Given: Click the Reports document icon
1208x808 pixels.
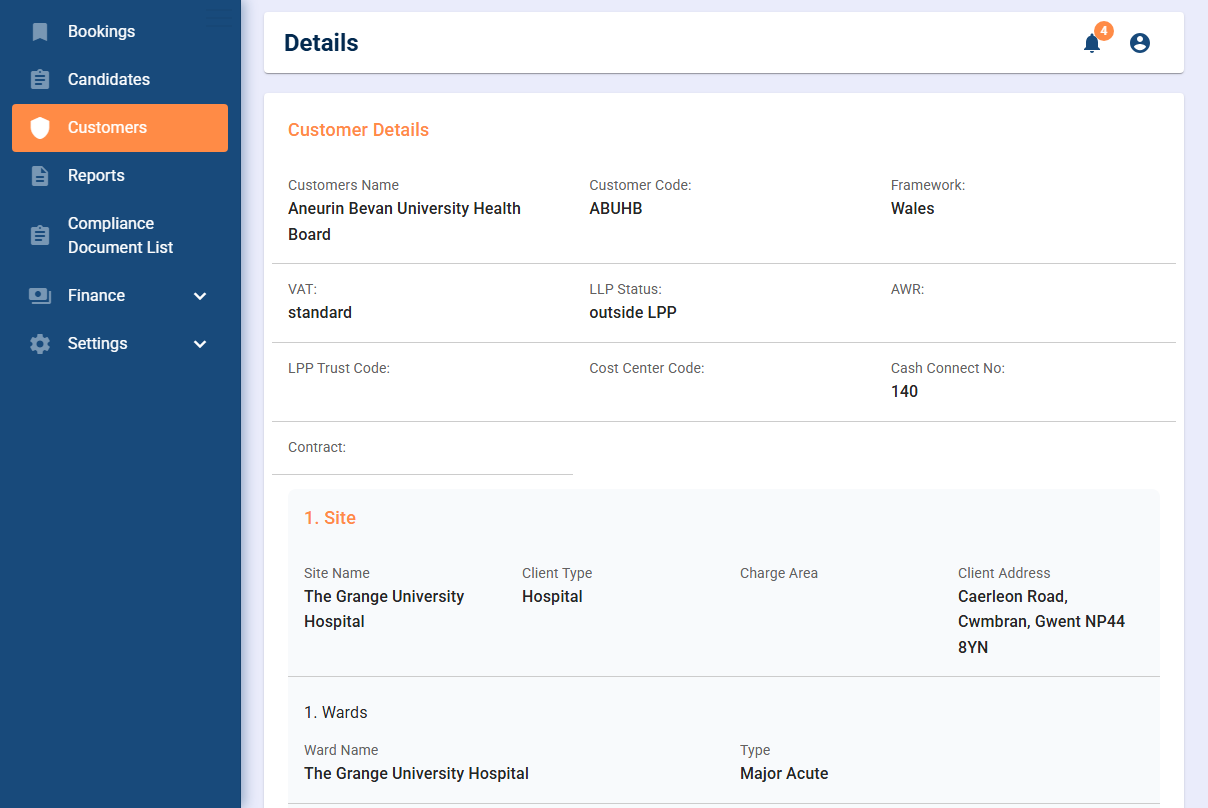Looking at the screenshot, I should [x=40, y=176].
